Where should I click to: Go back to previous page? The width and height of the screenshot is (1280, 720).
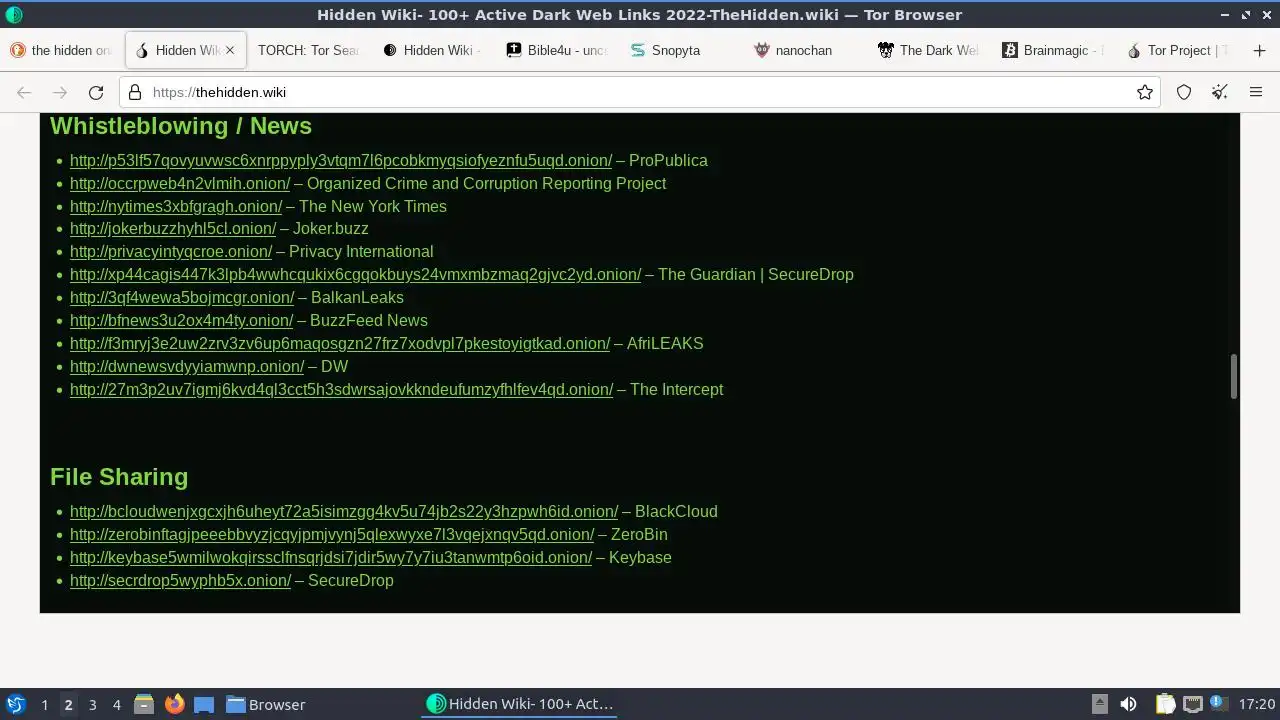(x=24, y=92)
